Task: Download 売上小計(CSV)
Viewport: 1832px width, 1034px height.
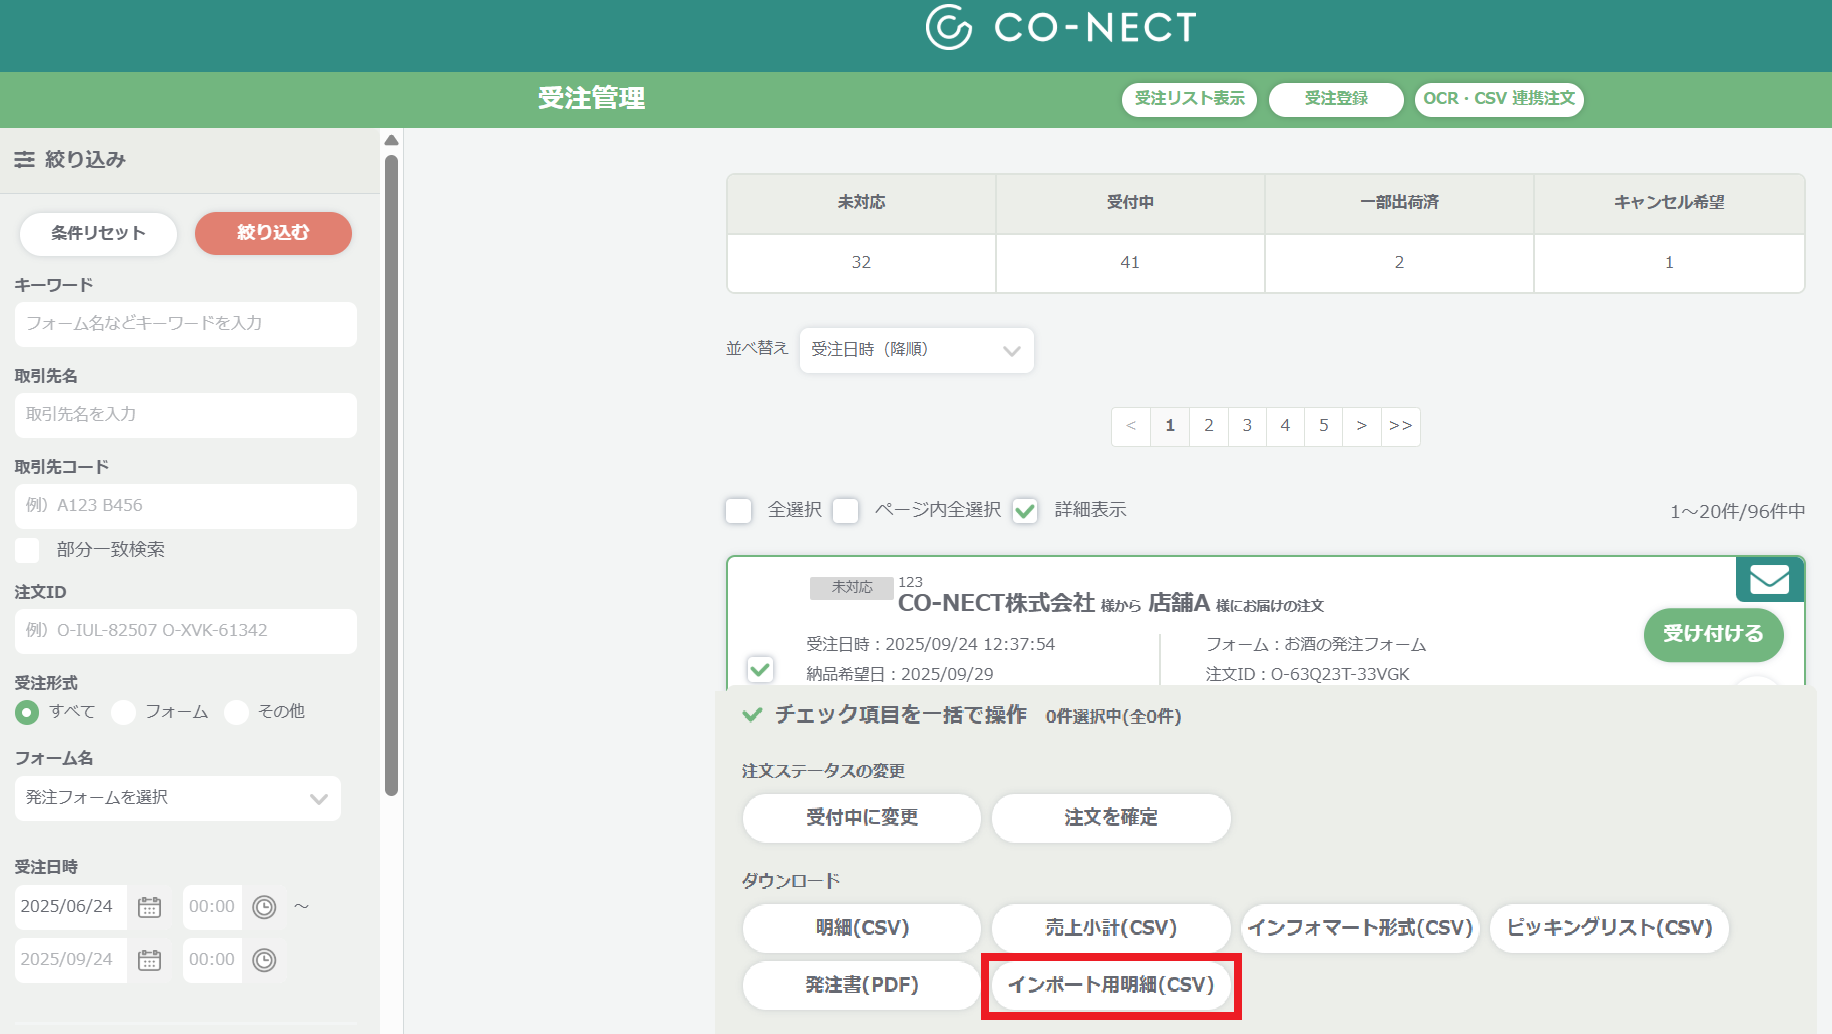Action: (x=1111, y=928)
